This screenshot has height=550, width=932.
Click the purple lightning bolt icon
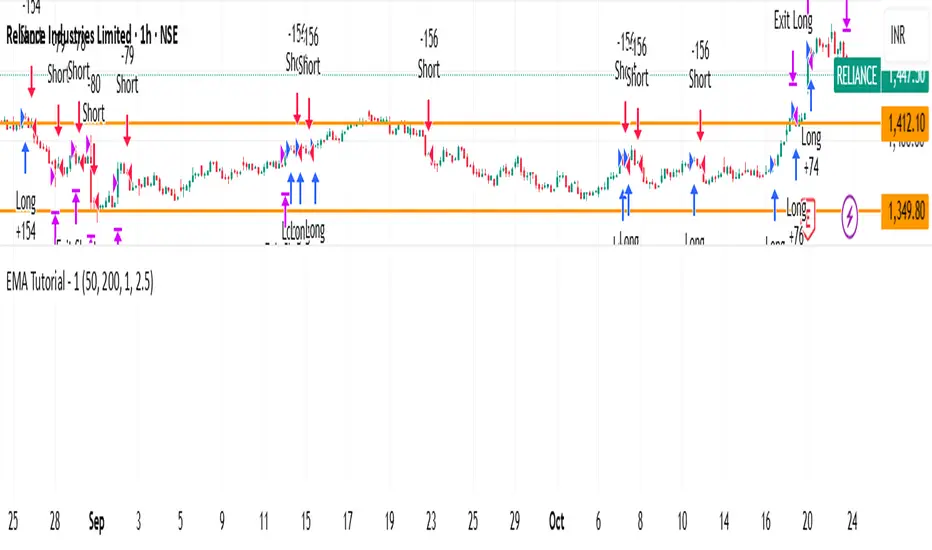coord(849,216)
